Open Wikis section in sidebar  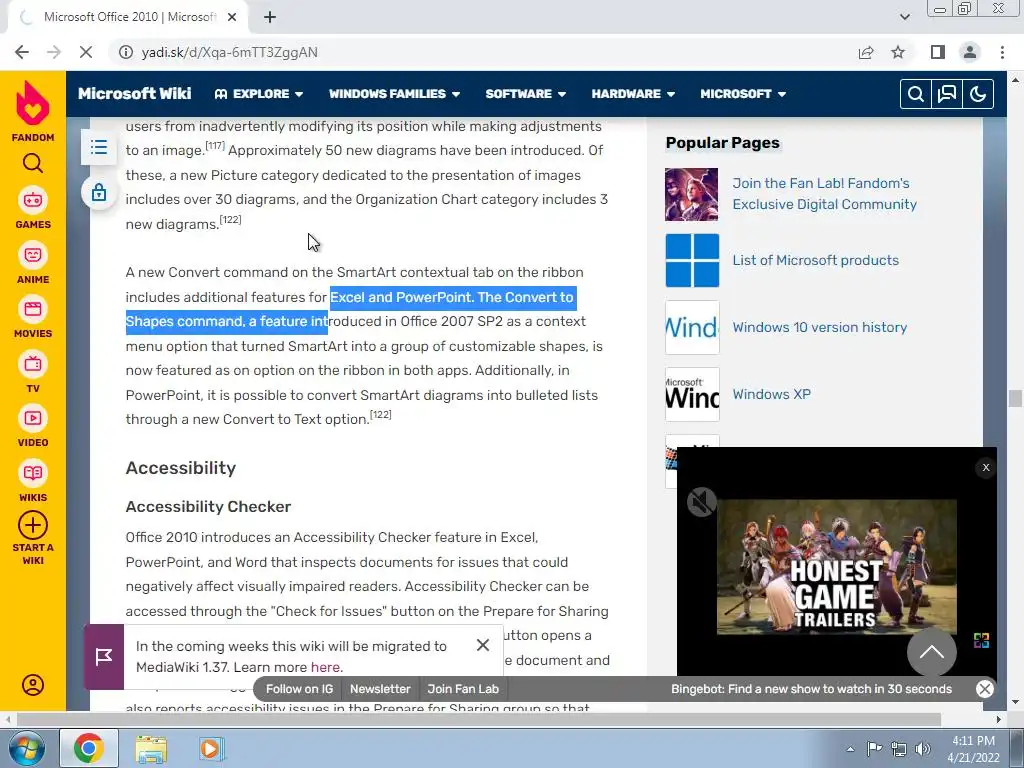tap(33, 481)
